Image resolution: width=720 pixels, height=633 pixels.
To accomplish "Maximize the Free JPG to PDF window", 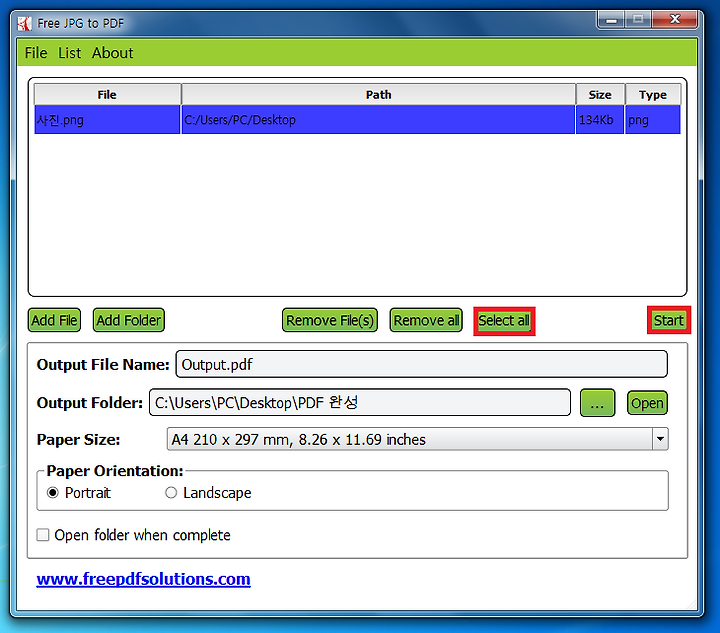I will coord(638,19).
